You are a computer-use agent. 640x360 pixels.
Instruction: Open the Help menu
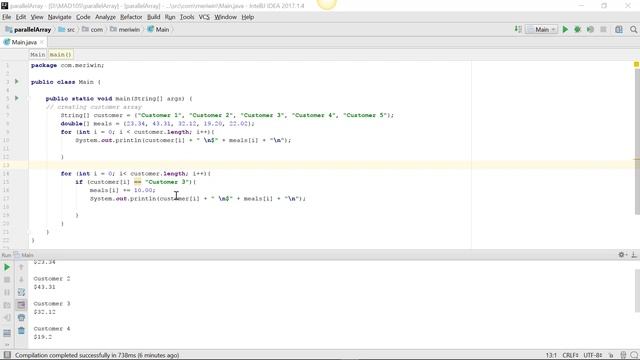point(248,17)
